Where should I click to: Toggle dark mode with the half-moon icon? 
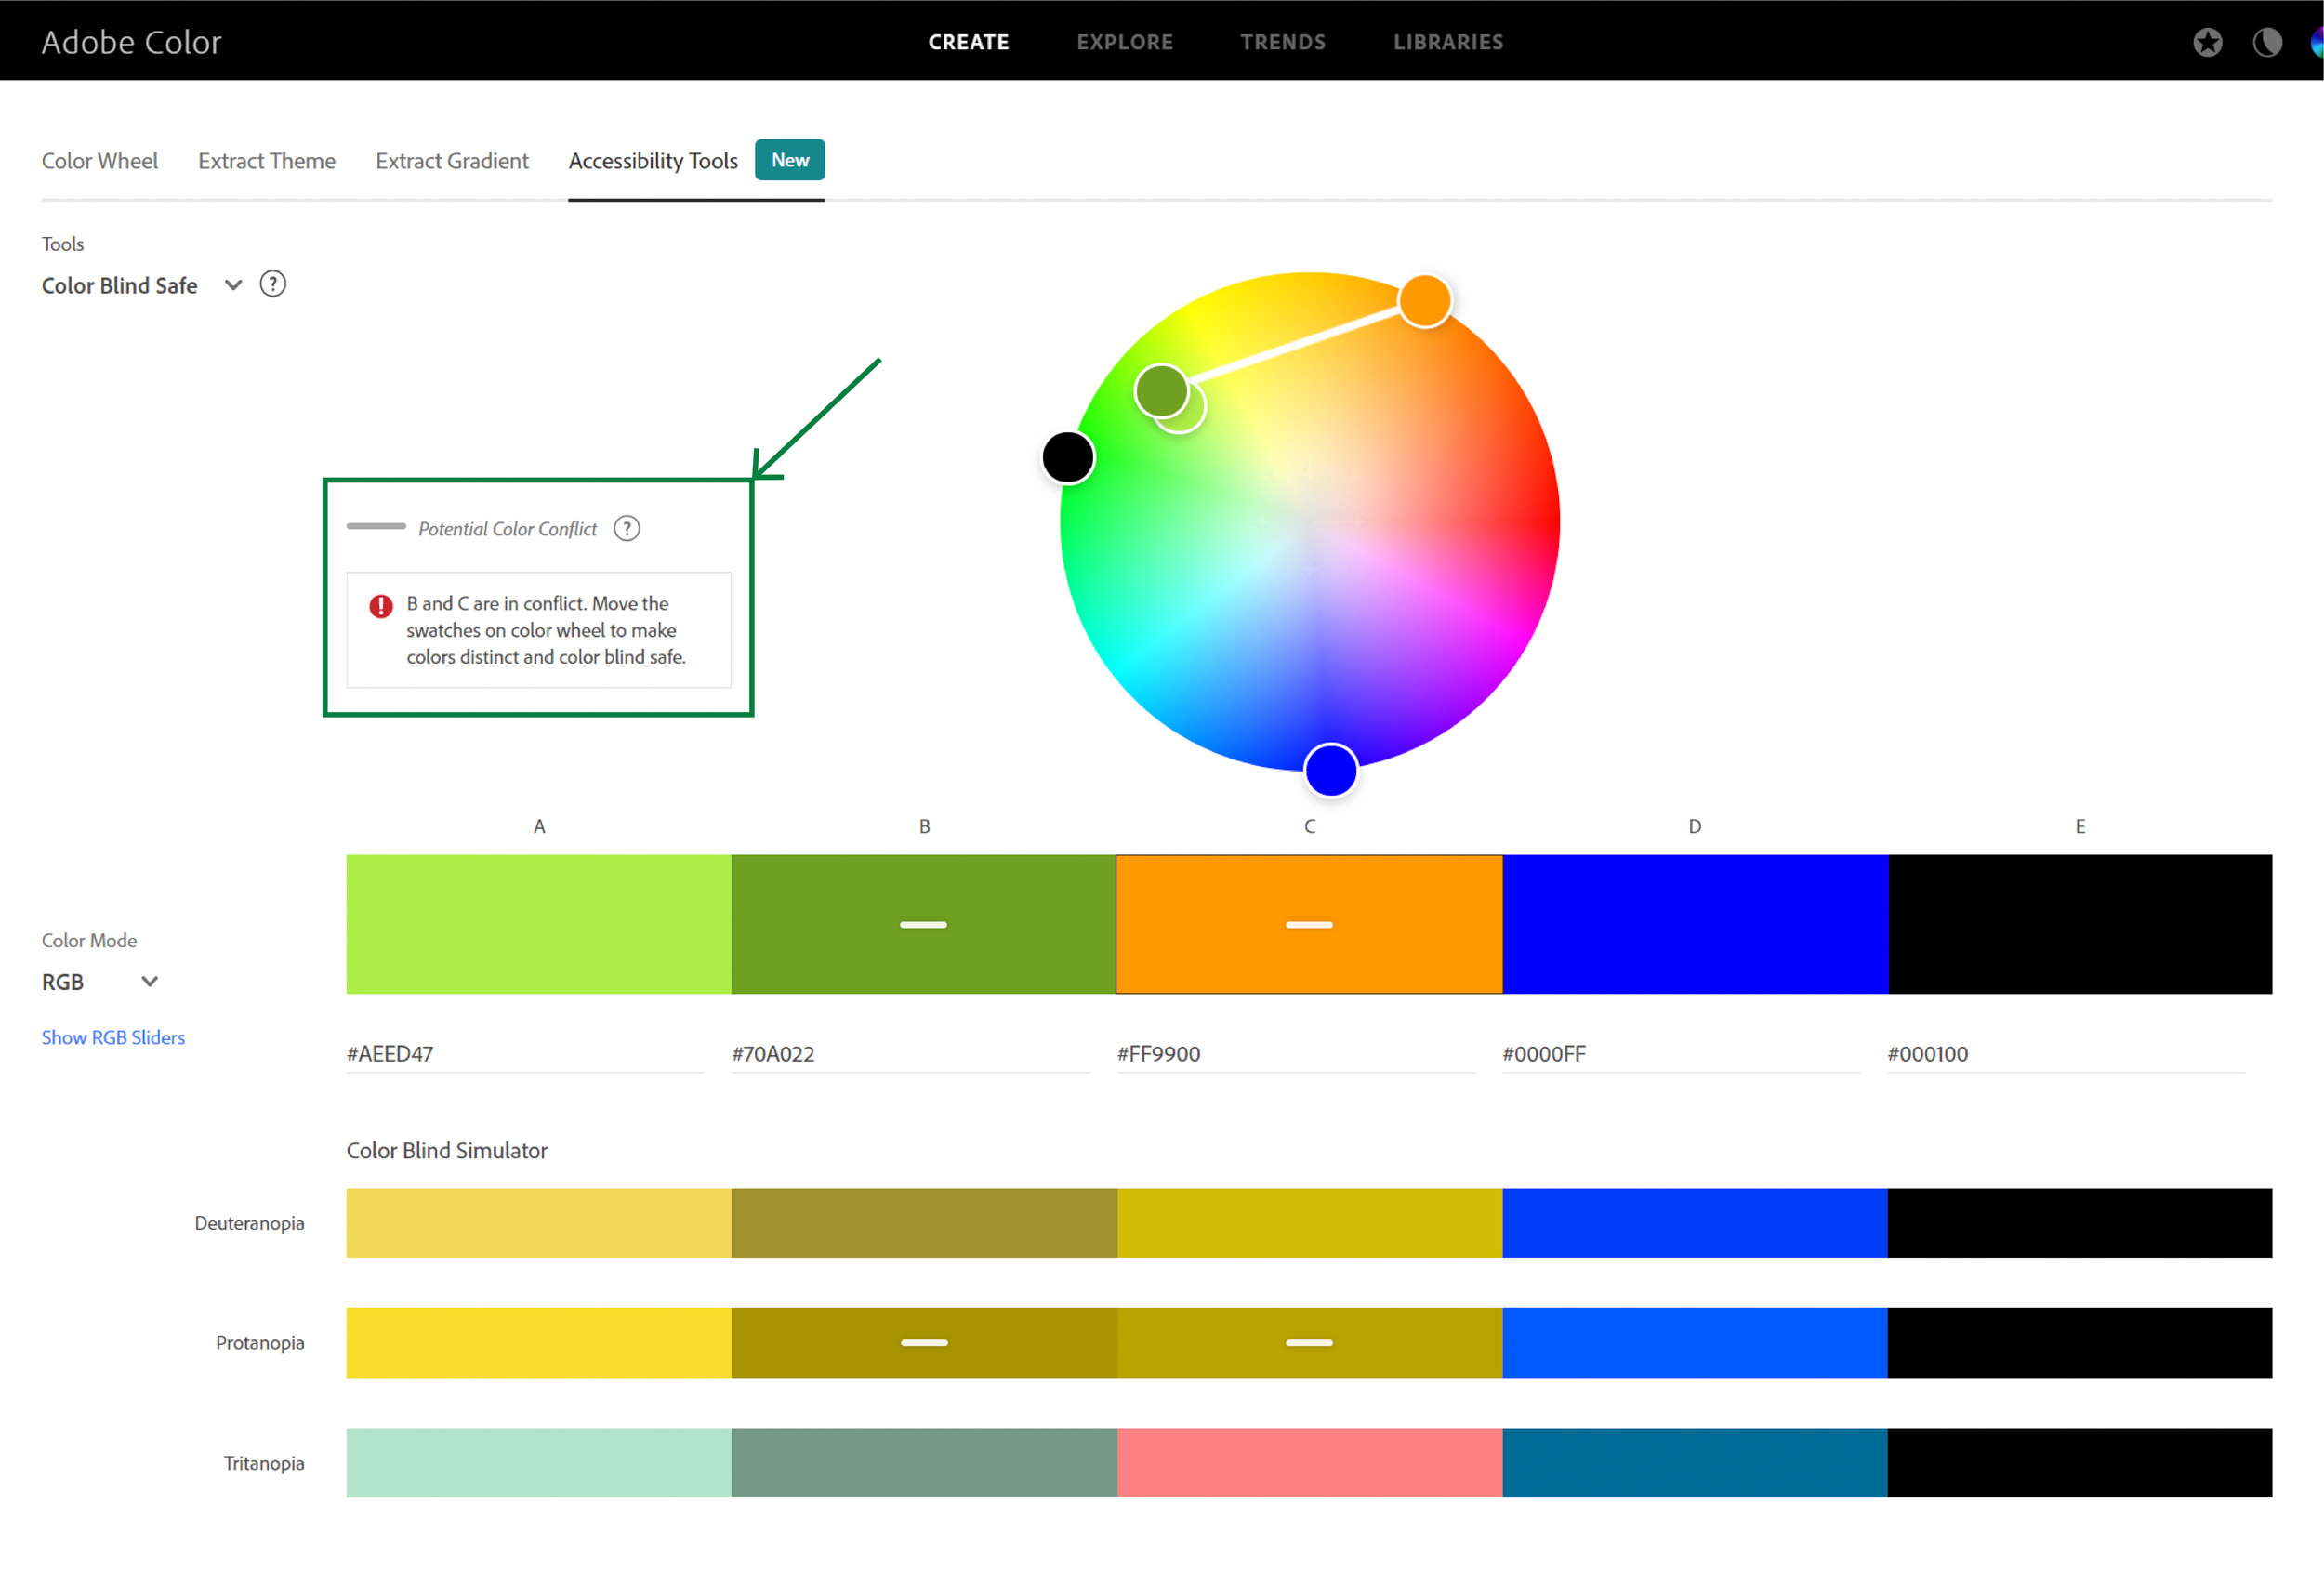(2266, 42)
